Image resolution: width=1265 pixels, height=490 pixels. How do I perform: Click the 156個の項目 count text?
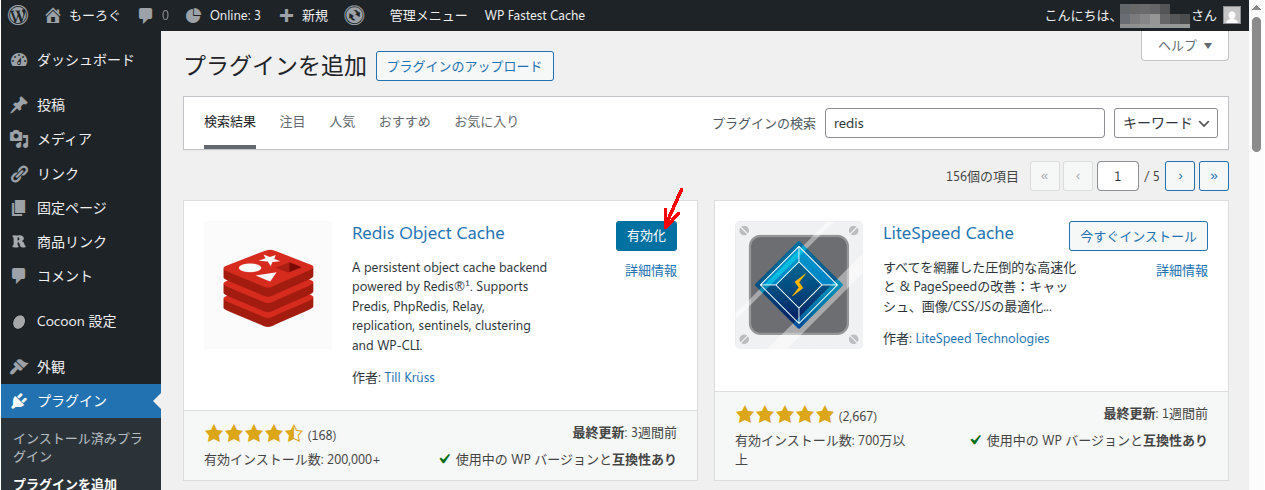click(x=982, y=176)
